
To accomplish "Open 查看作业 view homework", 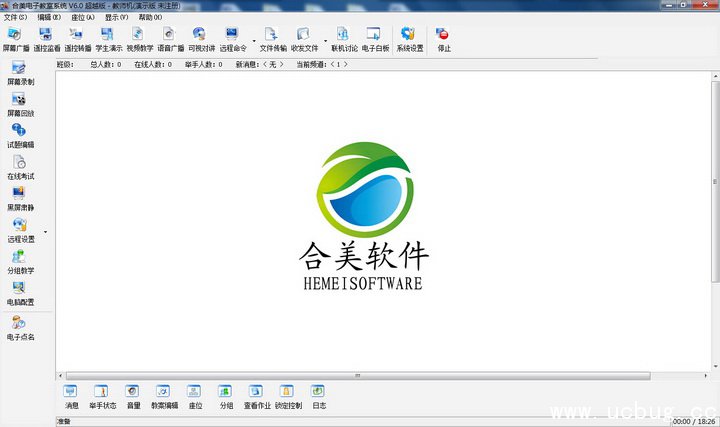I will (x=257, y=397).
